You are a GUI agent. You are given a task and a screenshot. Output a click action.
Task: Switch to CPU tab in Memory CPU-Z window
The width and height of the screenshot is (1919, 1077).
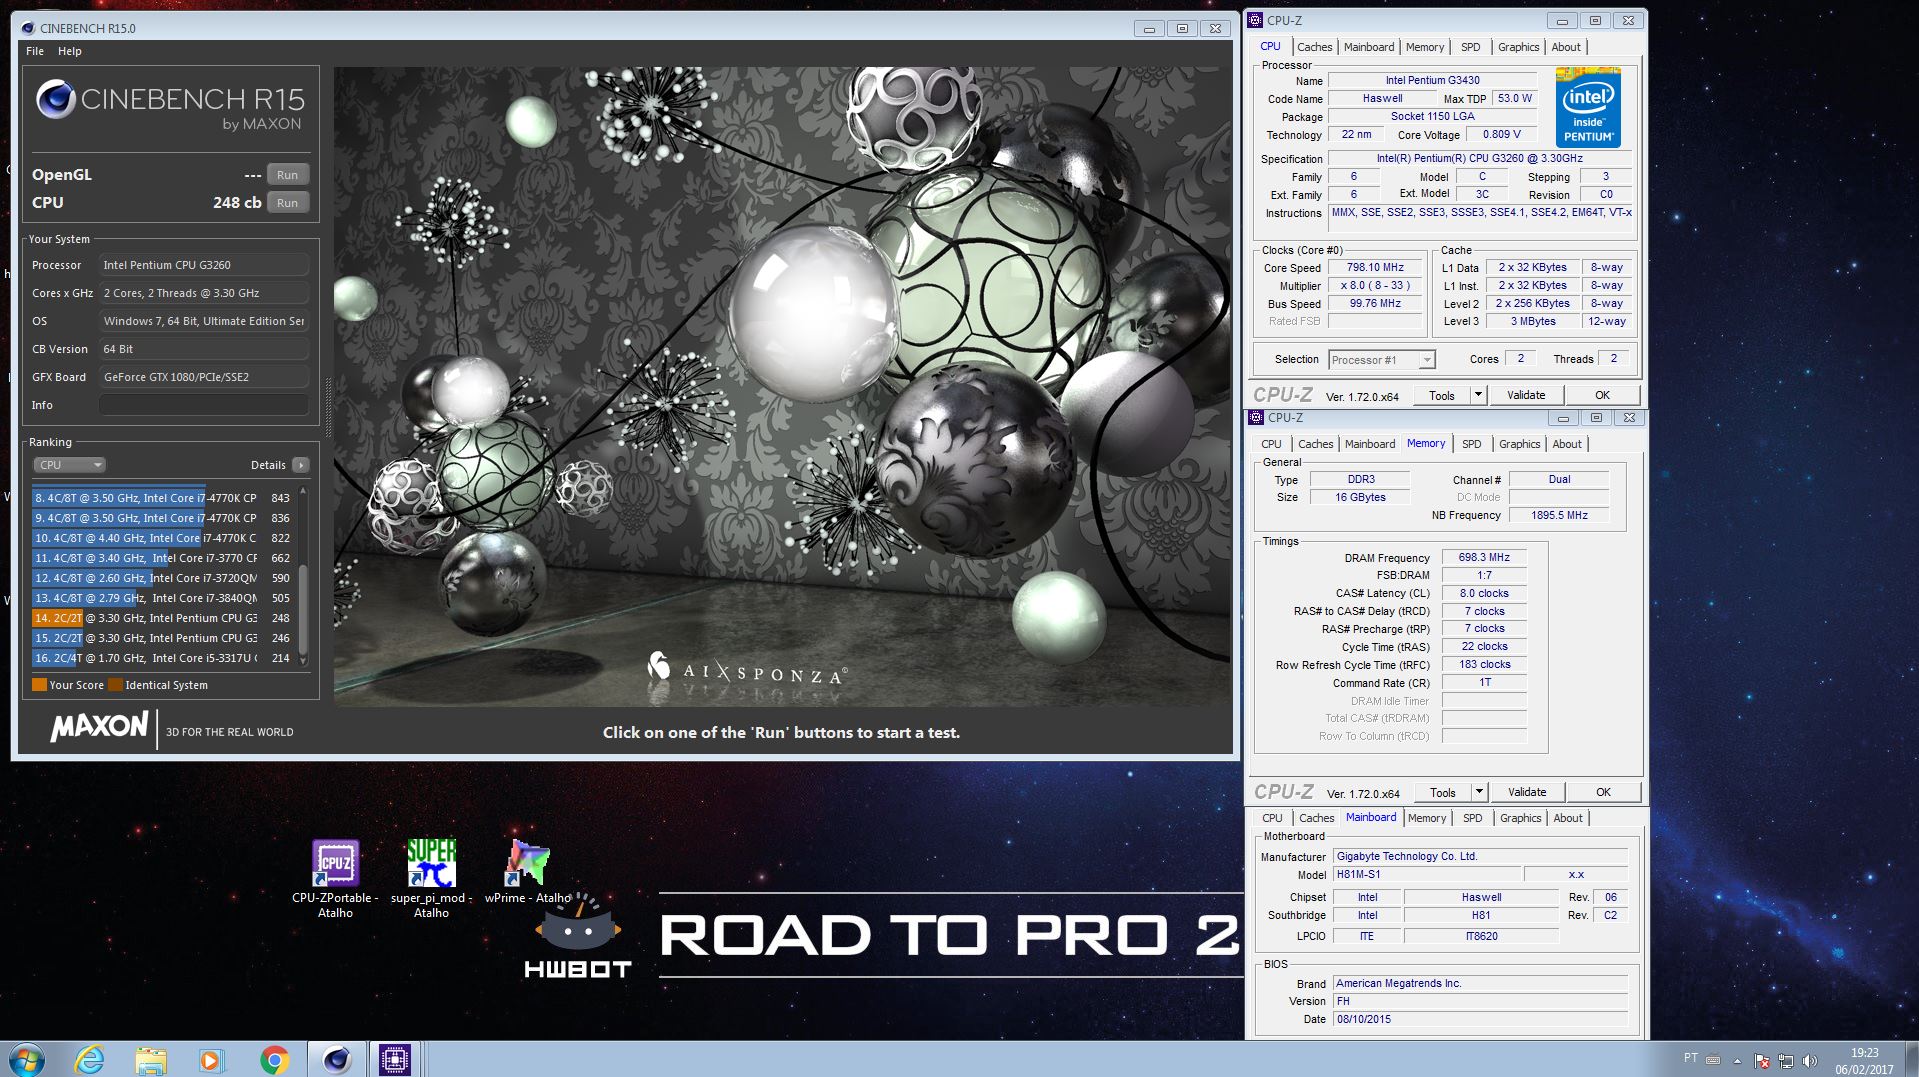1271,444
